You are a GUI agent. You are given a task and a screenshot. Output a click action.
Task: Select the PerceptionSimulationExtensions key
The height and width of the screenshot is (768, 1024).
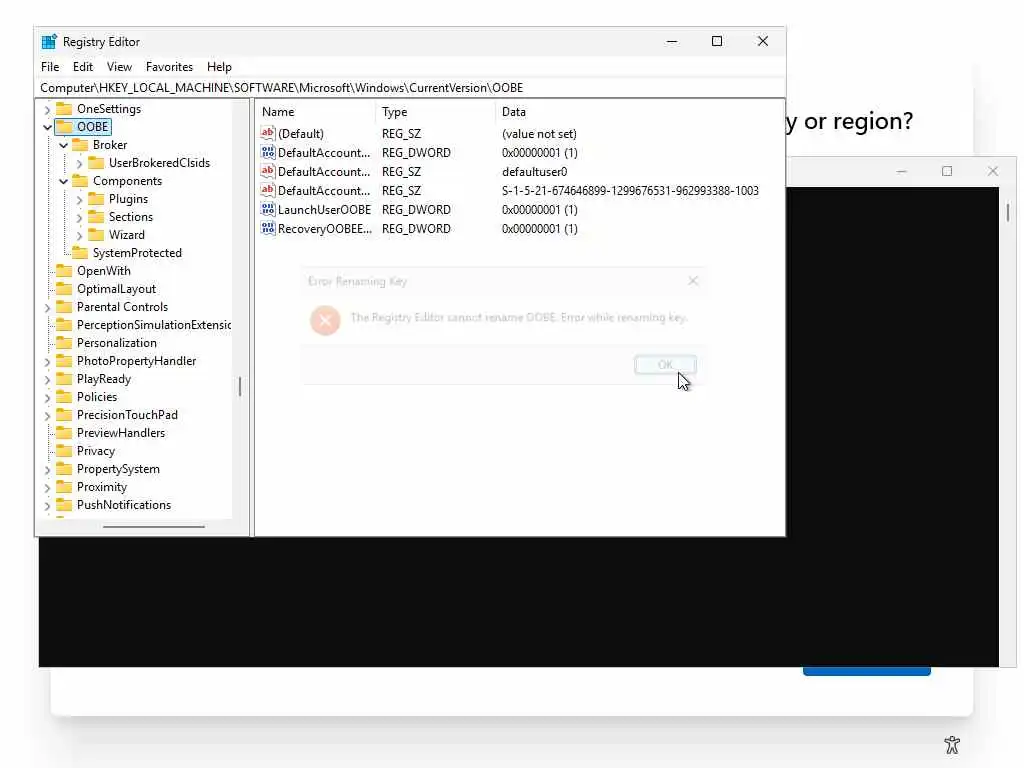point(153,325)
